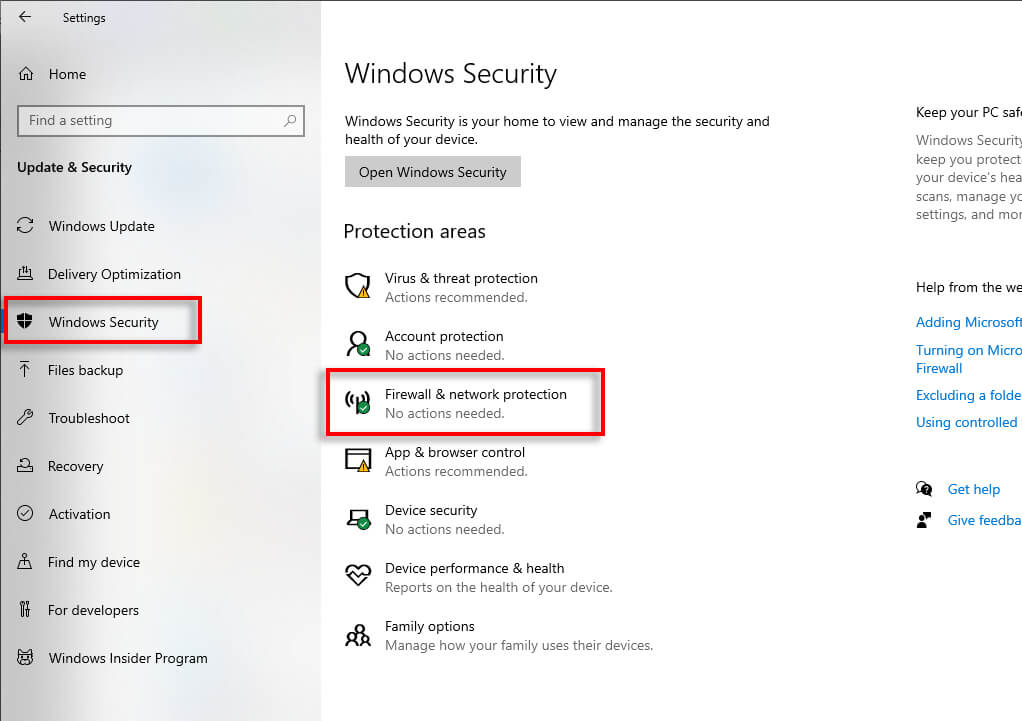Click the Using controlled help link
1022x721 pixels.
coord(966,422)
